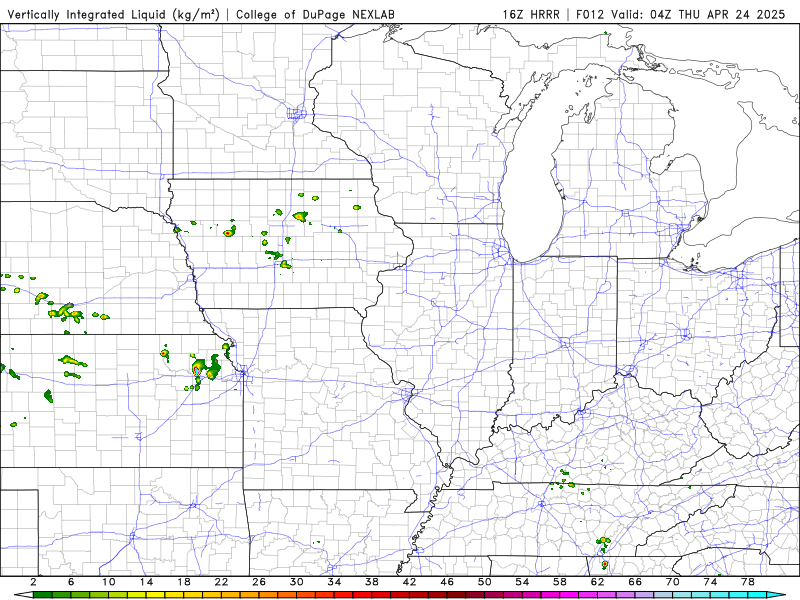
Task: Click the scale label "18" on the color bar
Action: pos(184,582)
